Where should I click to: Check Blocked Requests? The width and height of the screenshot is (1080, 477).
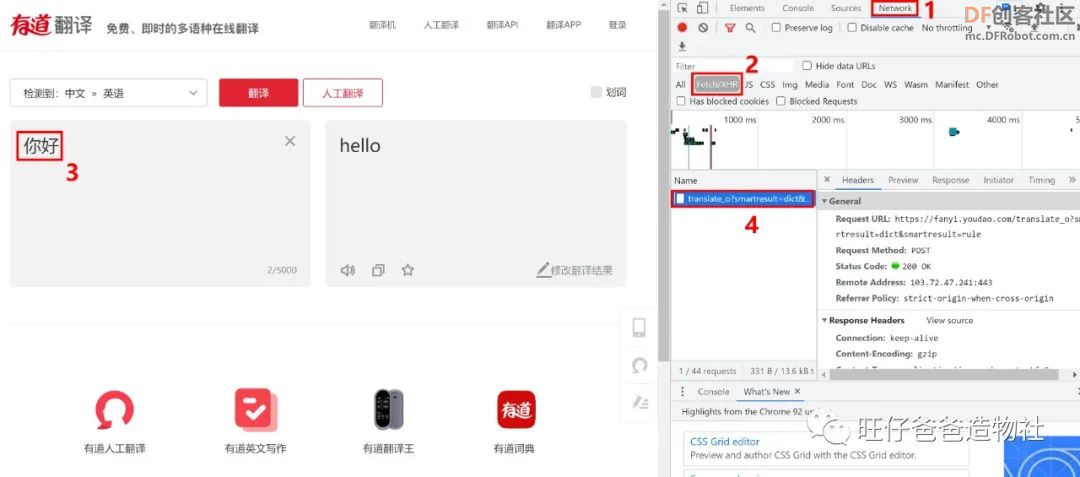(781, 101)
